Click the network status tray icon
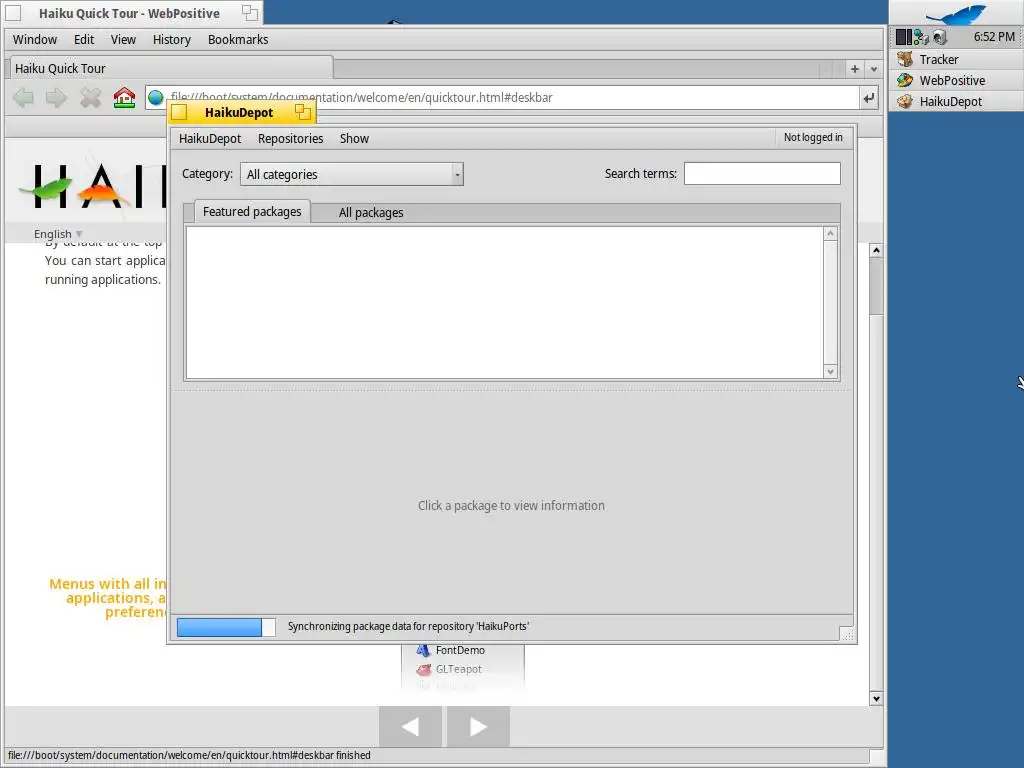Viewport: 1024px width, 768px height. pos(921,37)
